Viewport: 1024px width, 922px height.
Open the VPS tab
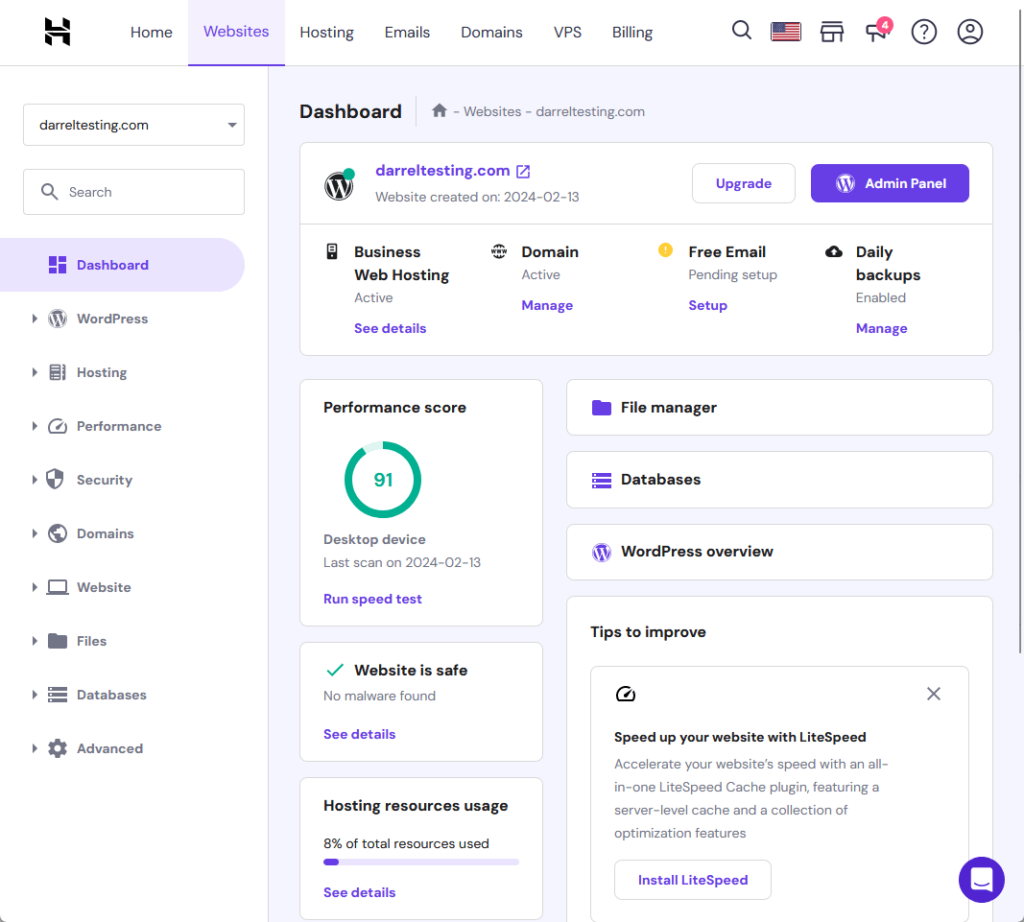tap(568, 32)
